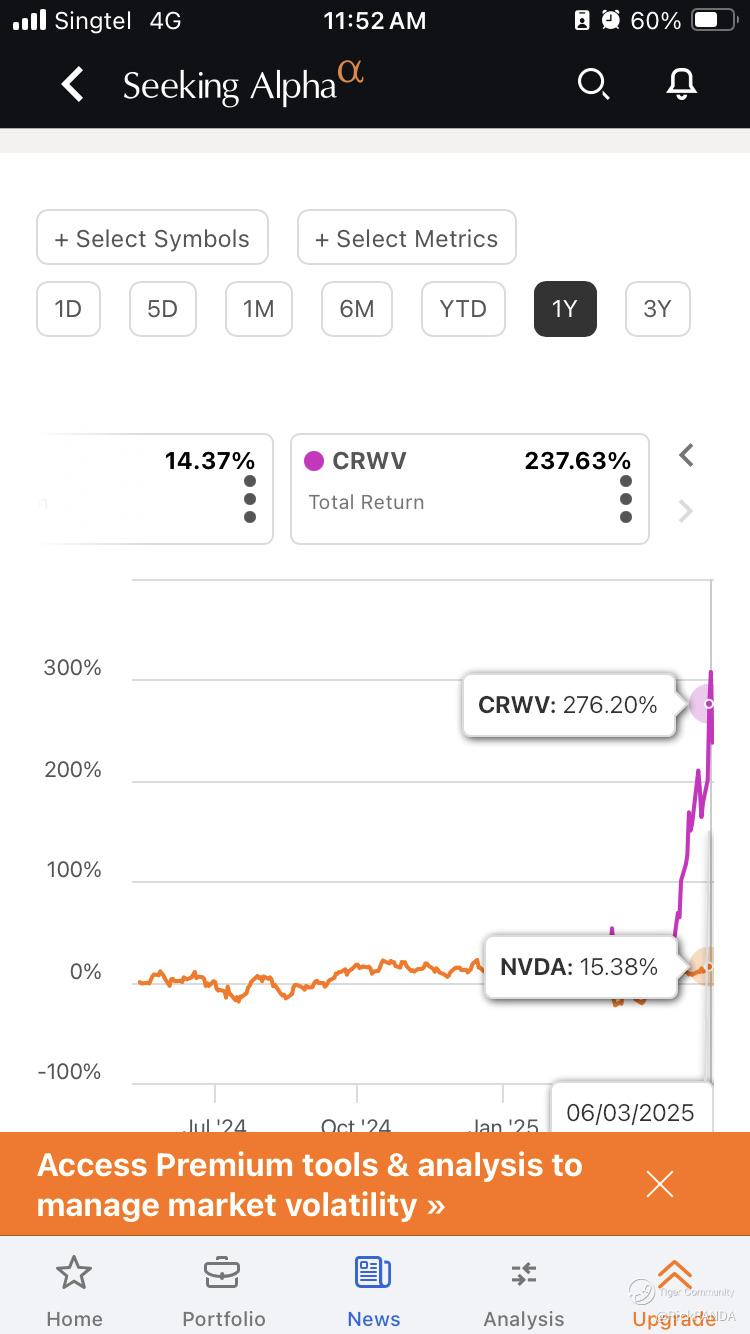
Task: Dismiss the orange Premium banner
Action: [x=660, y=1184]
